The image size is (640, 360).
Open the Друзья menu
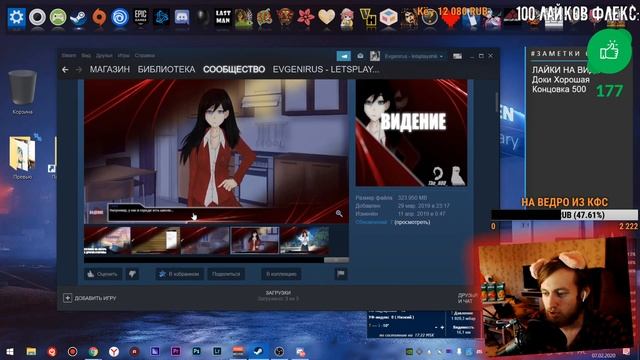(x=104, y=56)
